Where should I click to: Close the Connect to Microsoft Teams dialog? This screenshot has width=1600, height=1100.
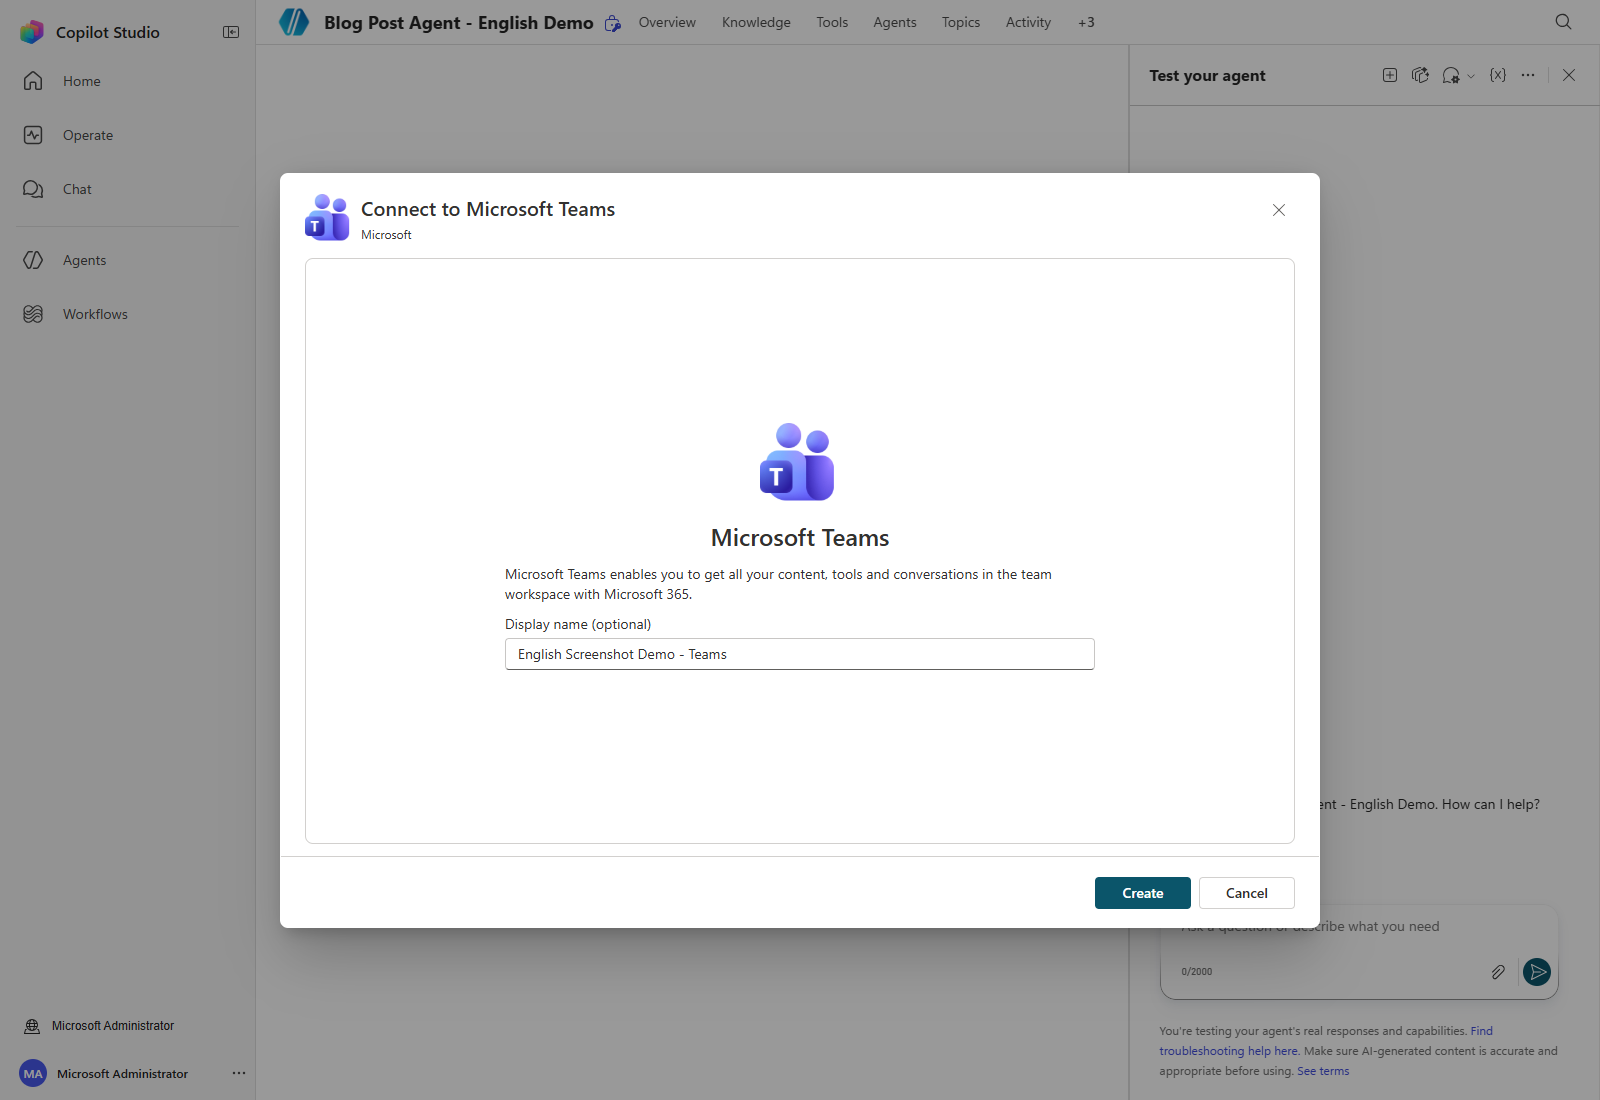click(1279, 210)
